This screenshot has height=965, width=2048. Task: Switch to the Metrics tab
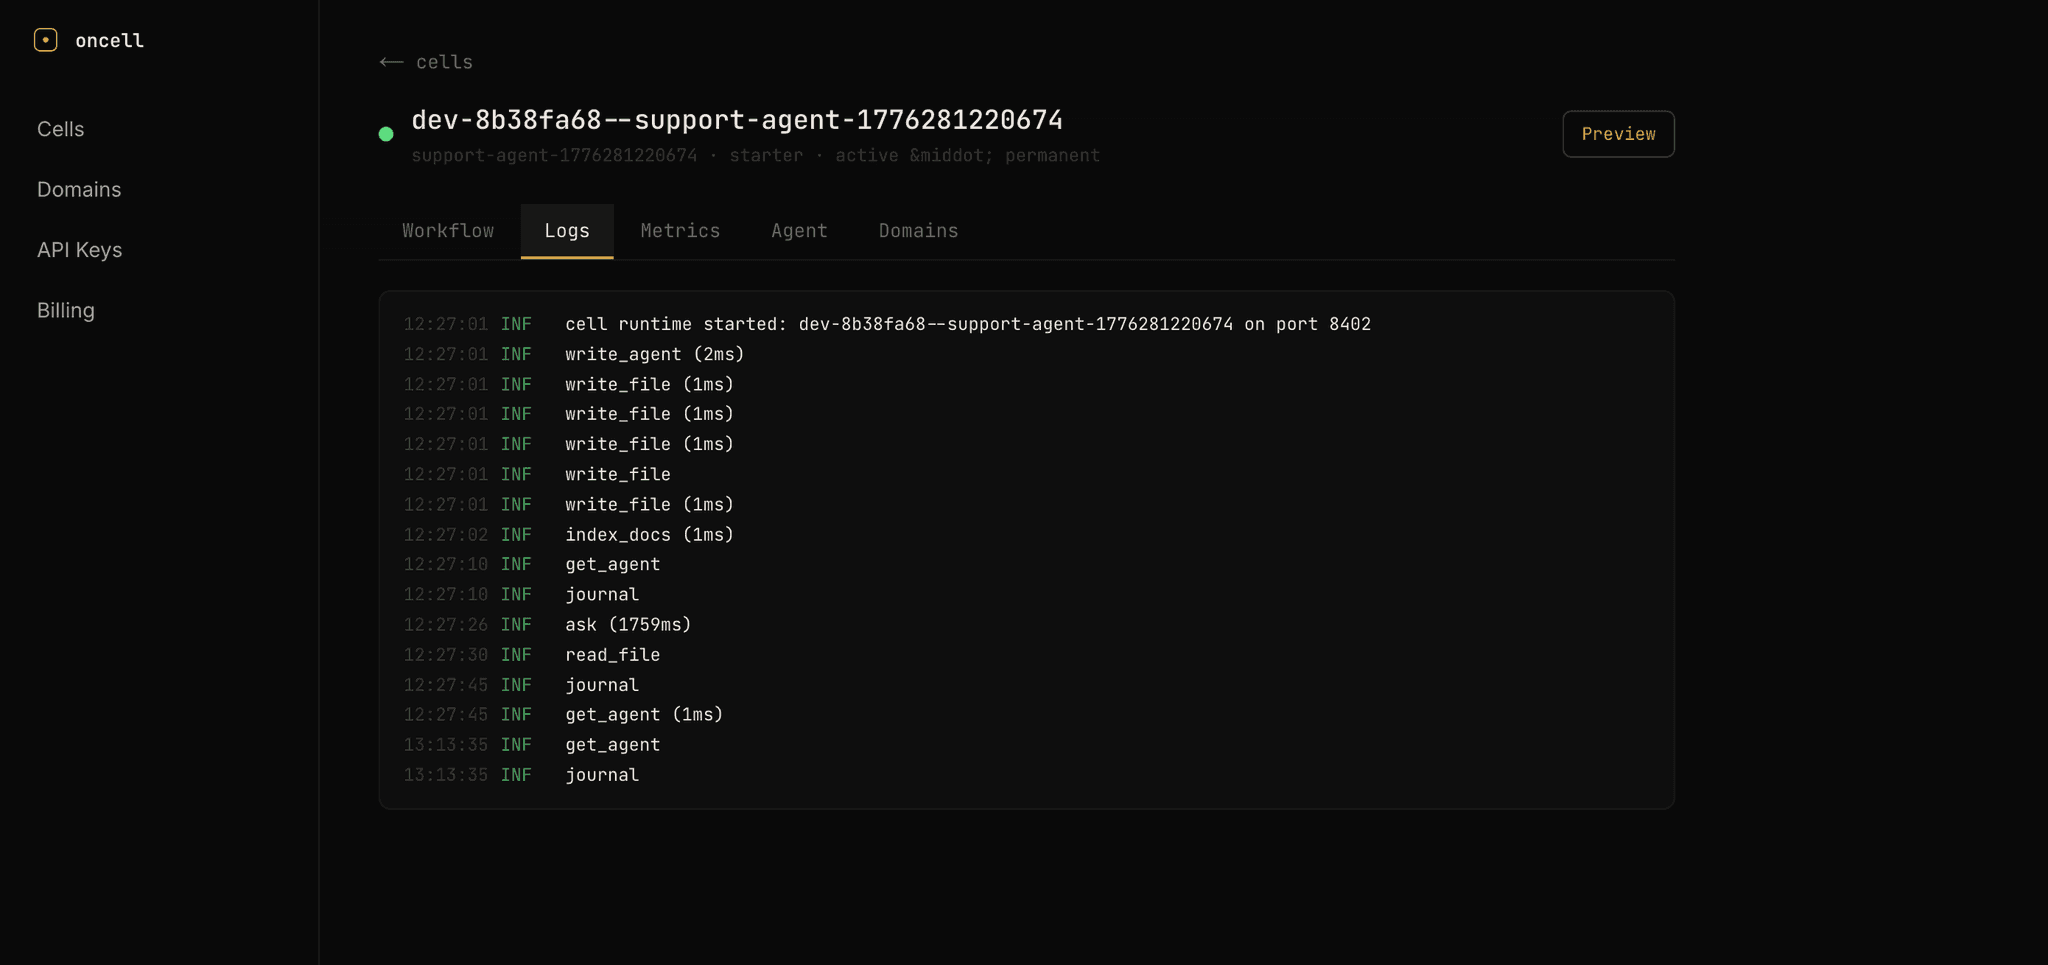click(680, 231)
